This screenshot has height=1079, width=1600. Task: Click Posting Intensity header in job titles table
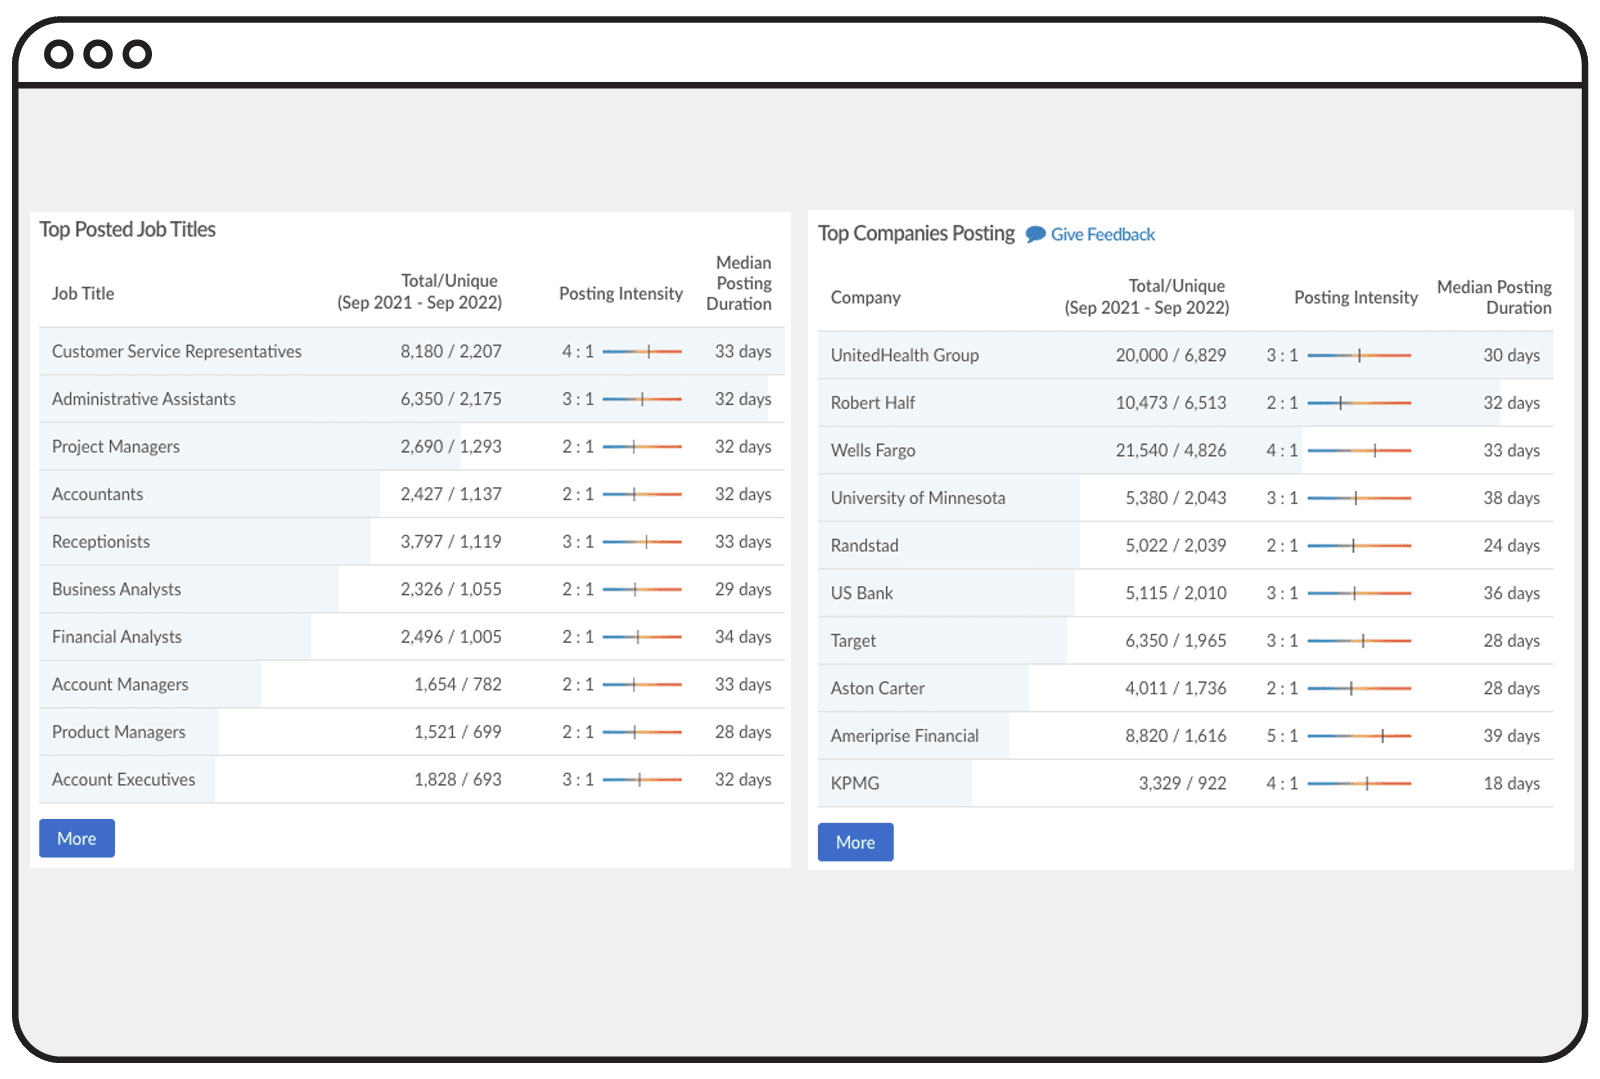pos(620,293)
